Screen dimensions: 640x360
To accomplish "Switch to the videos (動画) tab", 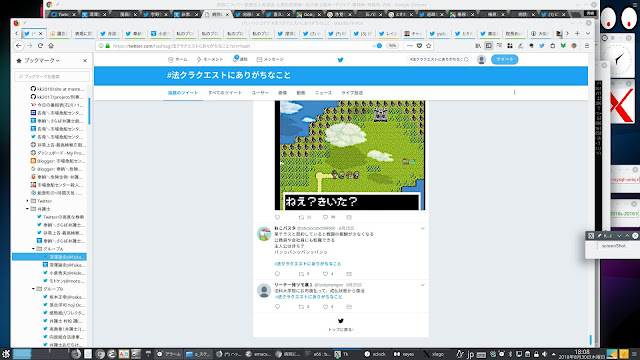I will [301, 93].
